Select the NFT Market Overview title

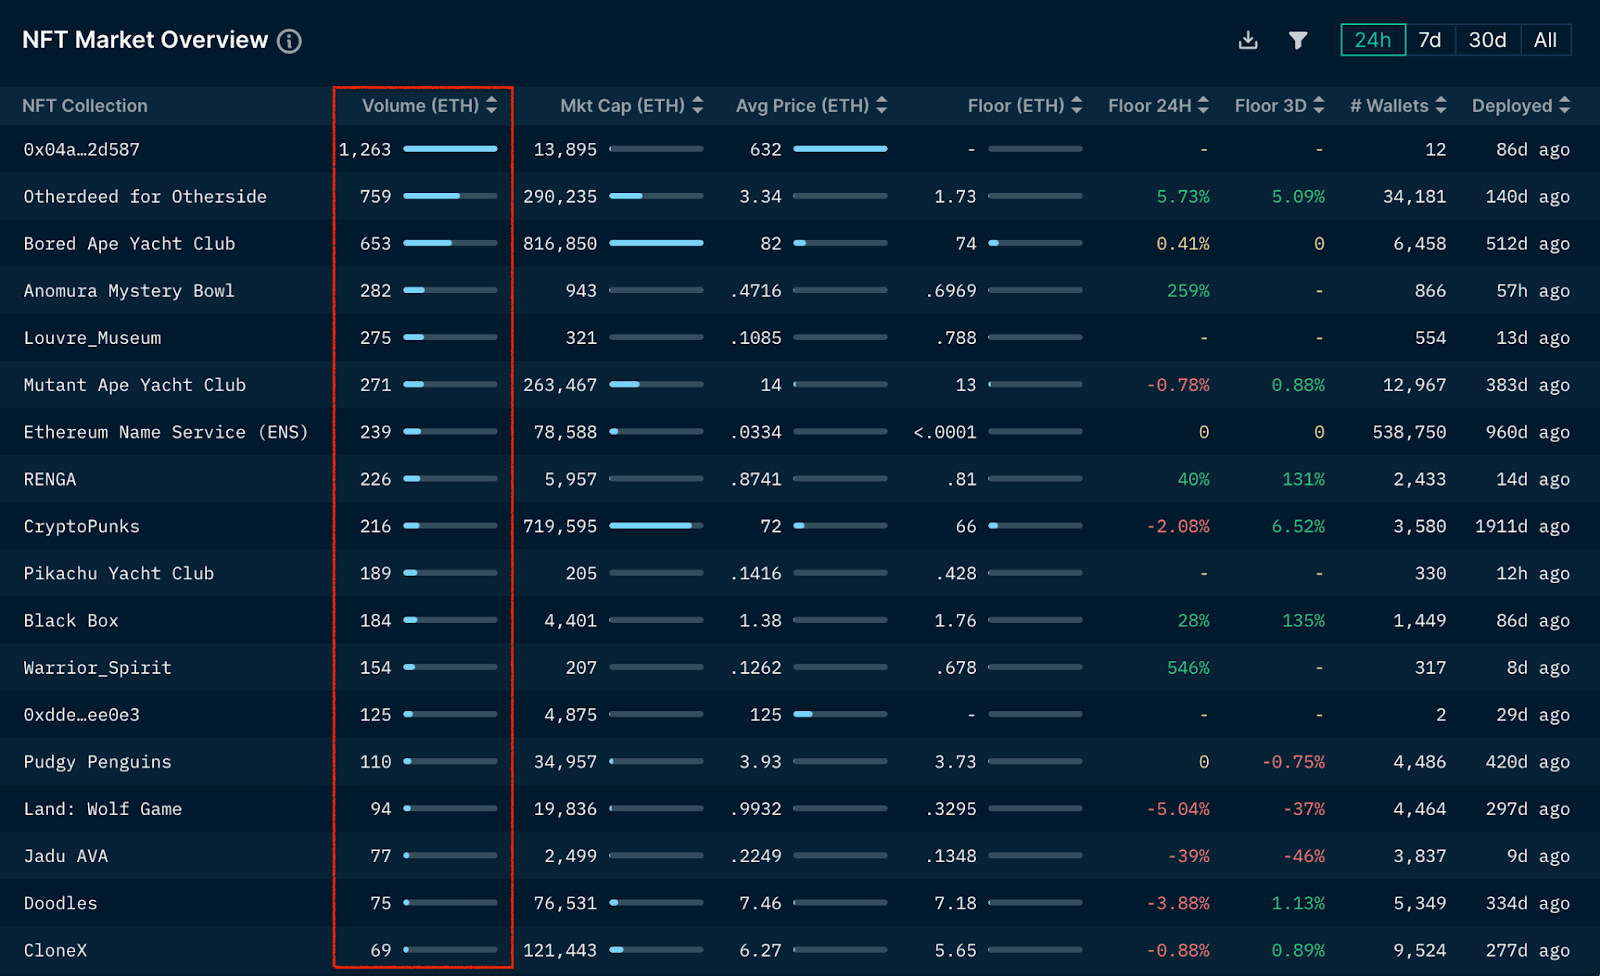145,40
